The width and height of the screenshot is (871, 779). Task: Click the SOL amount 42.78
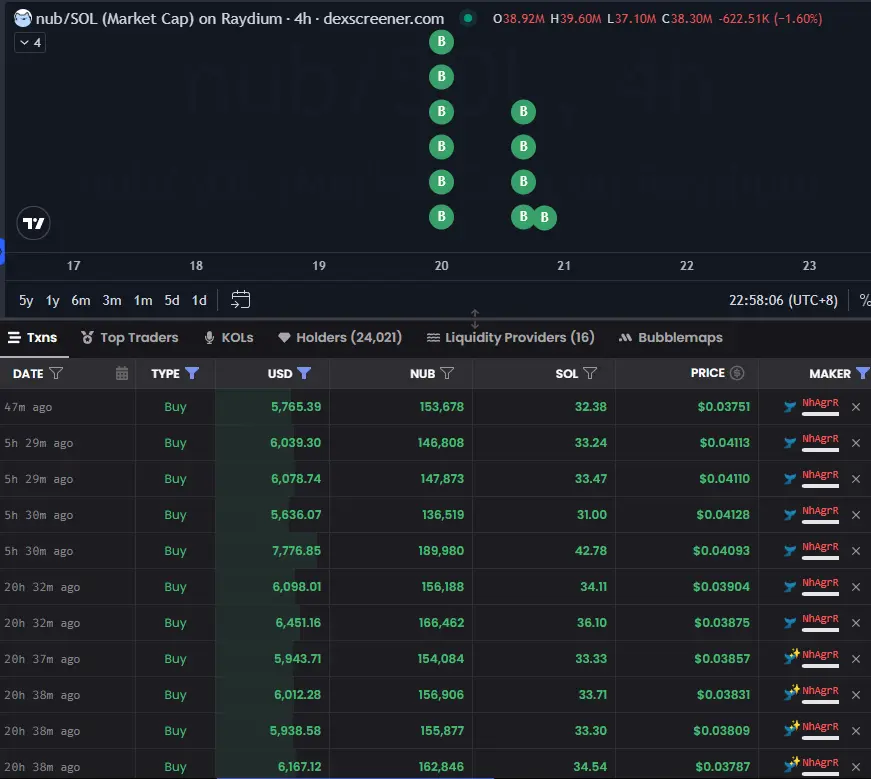590,551
